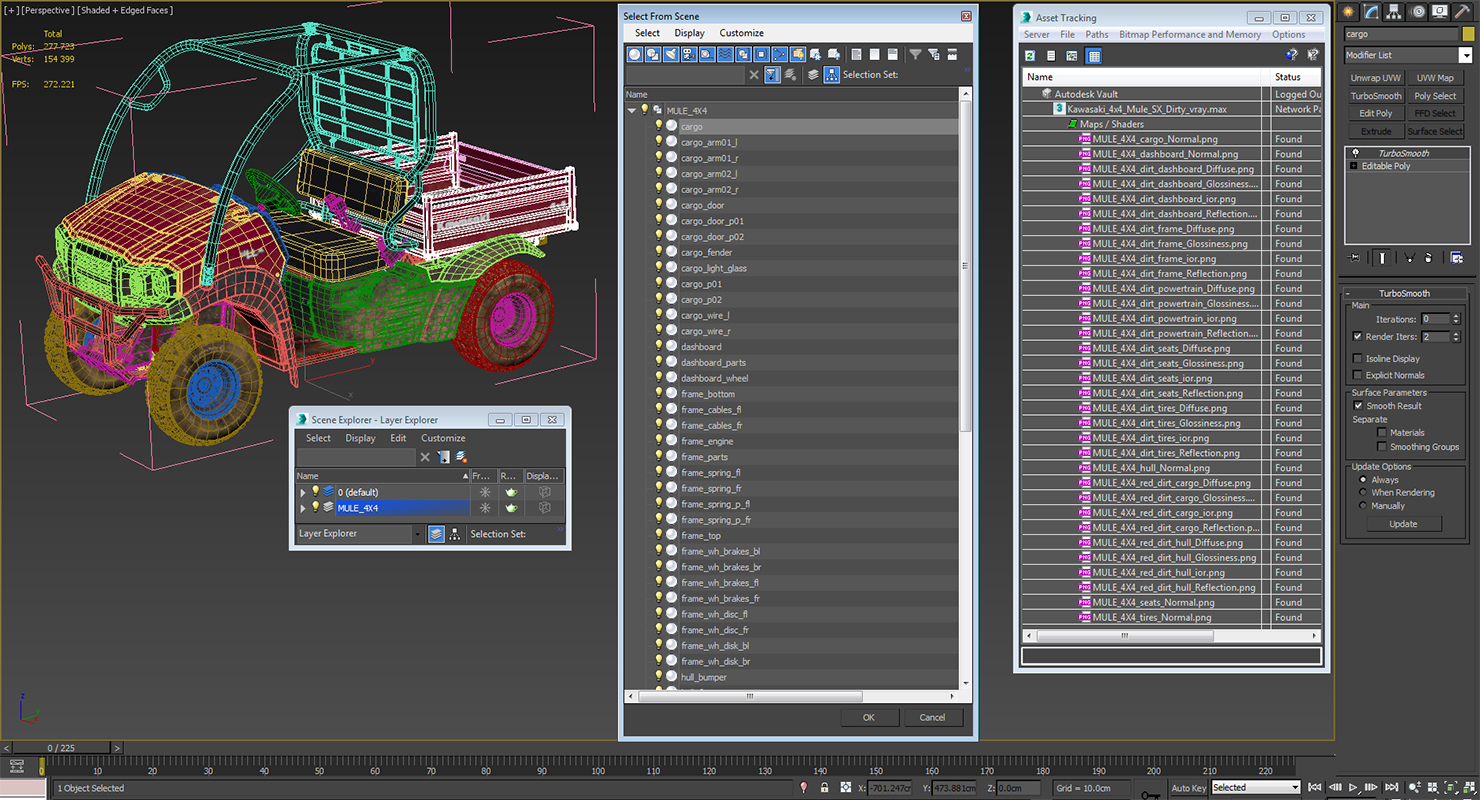Open the Motion command panel tab
Screen dimensions: 1480x800
[x=1418, y=11]
